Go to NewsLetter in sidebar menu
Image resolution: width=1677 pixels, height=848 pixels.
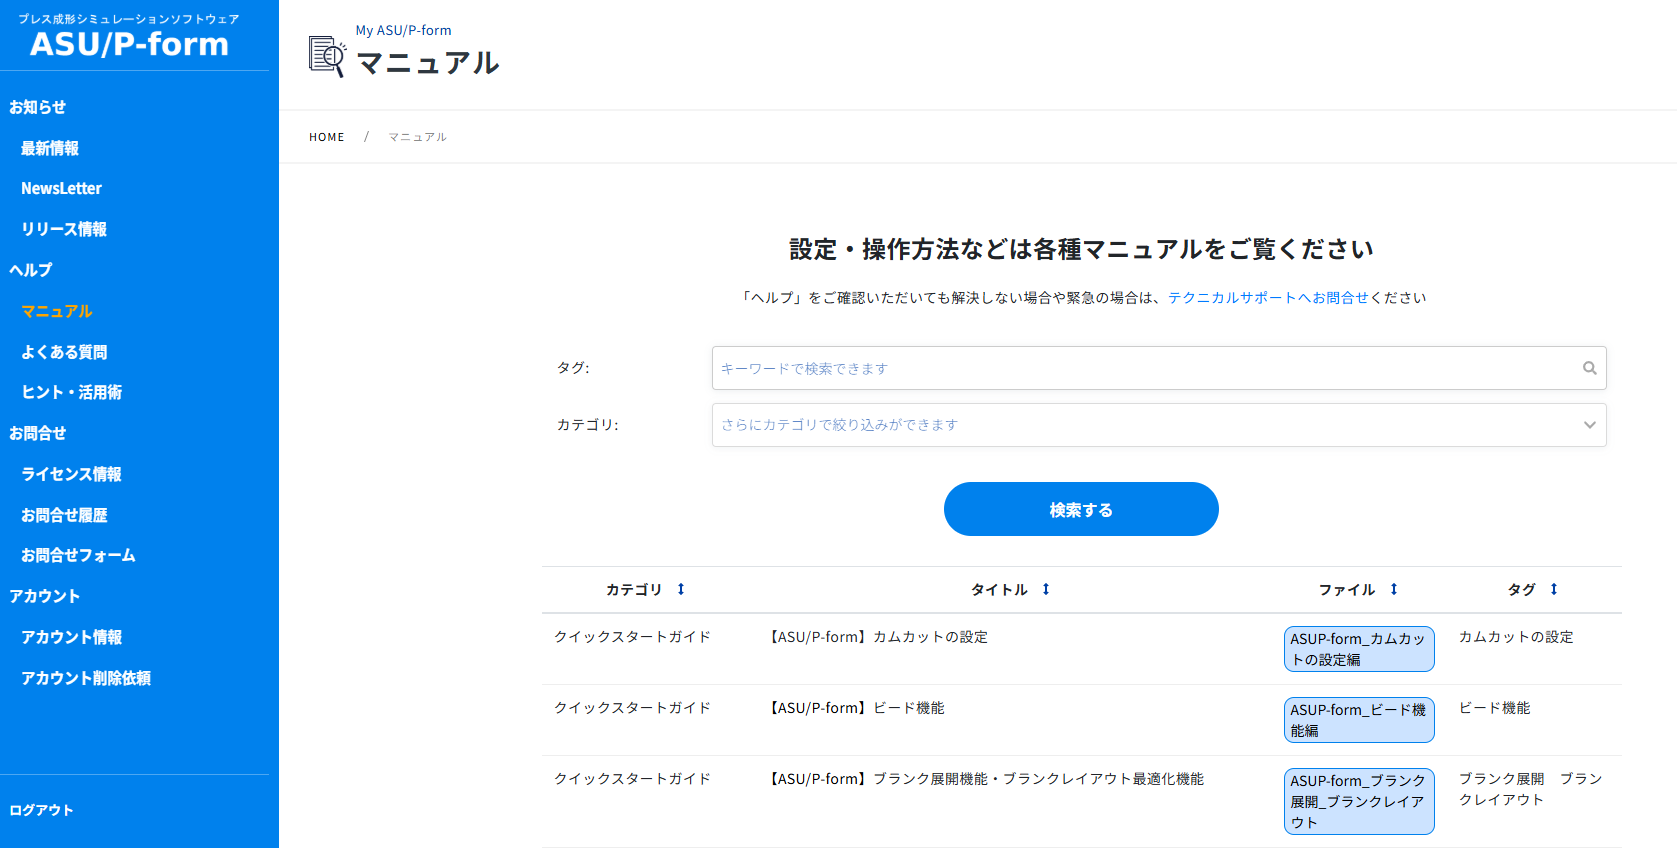61,188
